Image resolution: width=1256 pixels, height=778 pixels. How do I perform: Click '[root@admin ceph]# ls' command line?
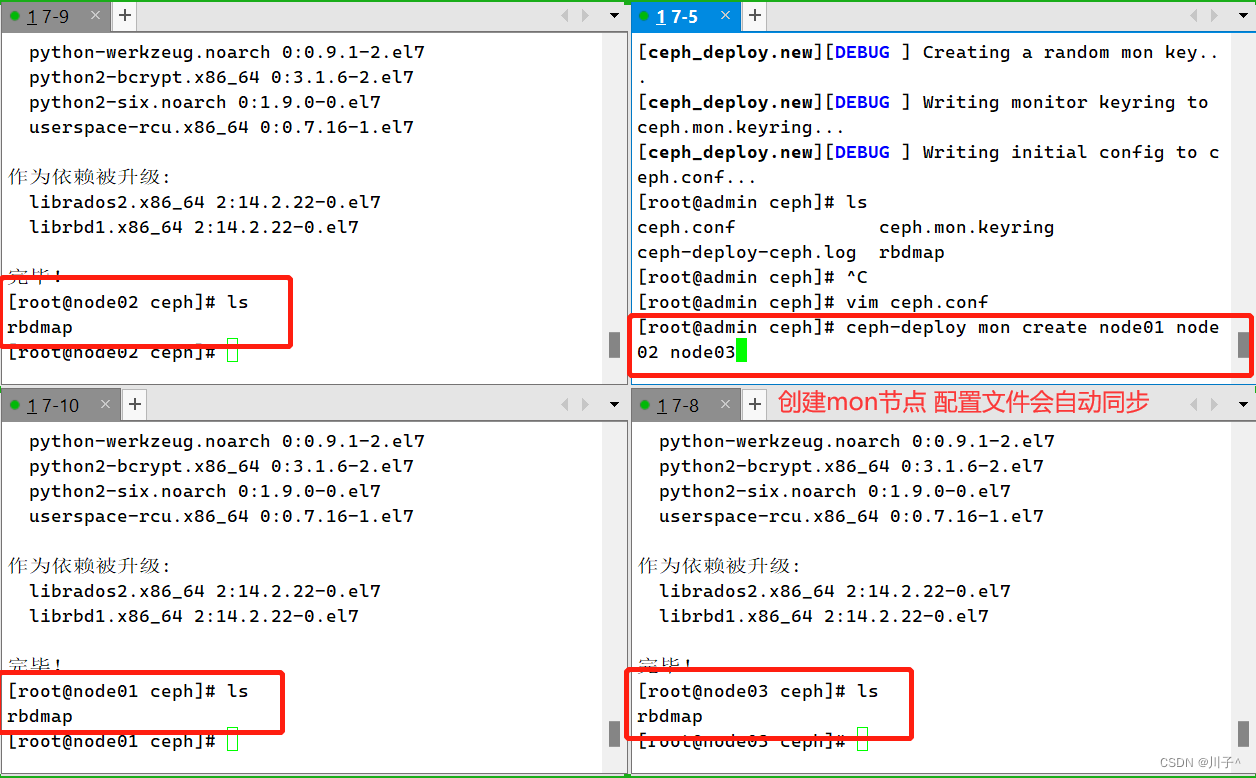(x=753, y=202)
